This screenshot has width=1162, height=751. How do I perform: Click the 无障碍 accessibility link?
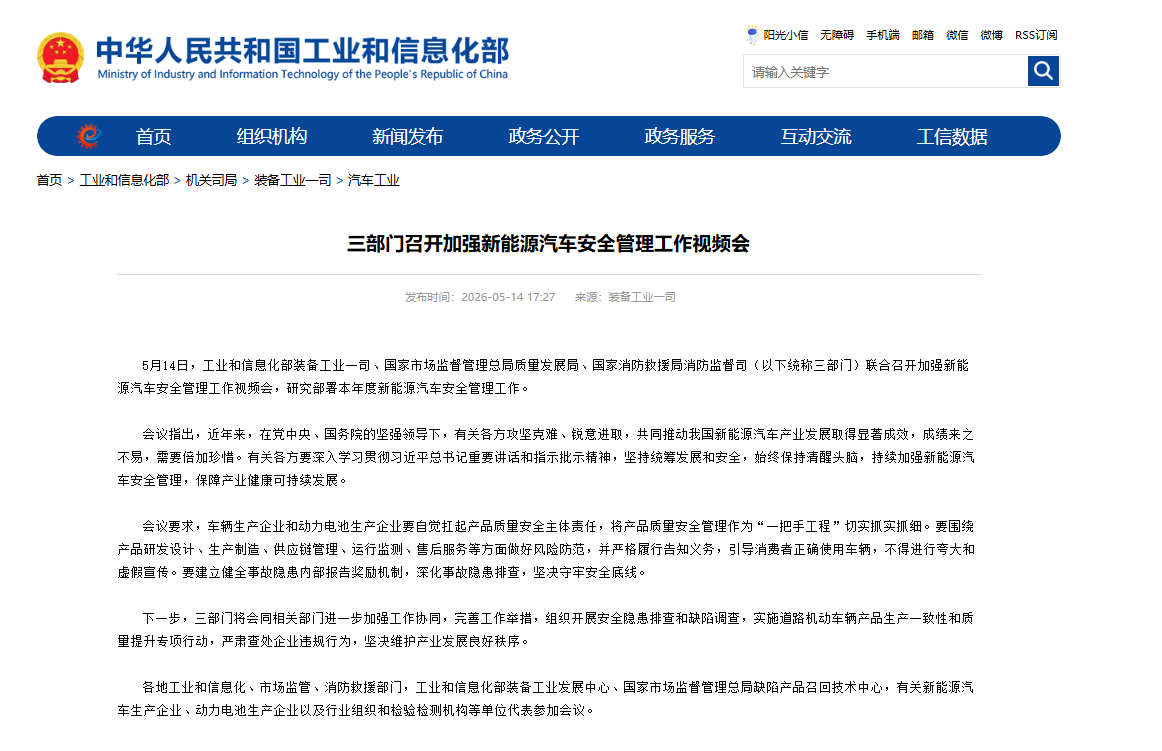(x=837, y=35)
